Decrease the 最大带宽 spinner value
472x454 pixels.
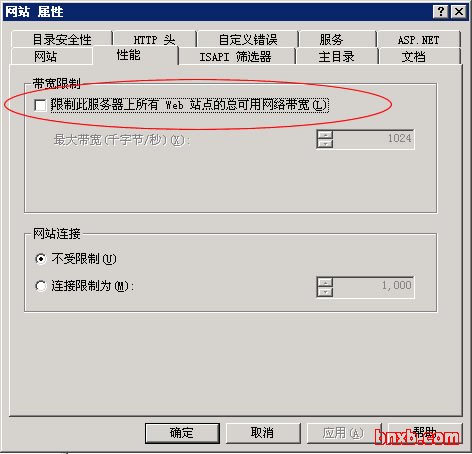(325, 144)
